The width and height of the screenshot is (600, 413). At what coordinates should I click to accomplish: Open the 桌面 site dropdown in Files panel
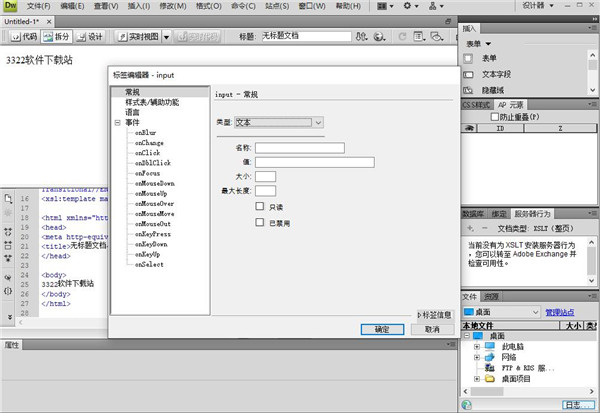(500, 313)
